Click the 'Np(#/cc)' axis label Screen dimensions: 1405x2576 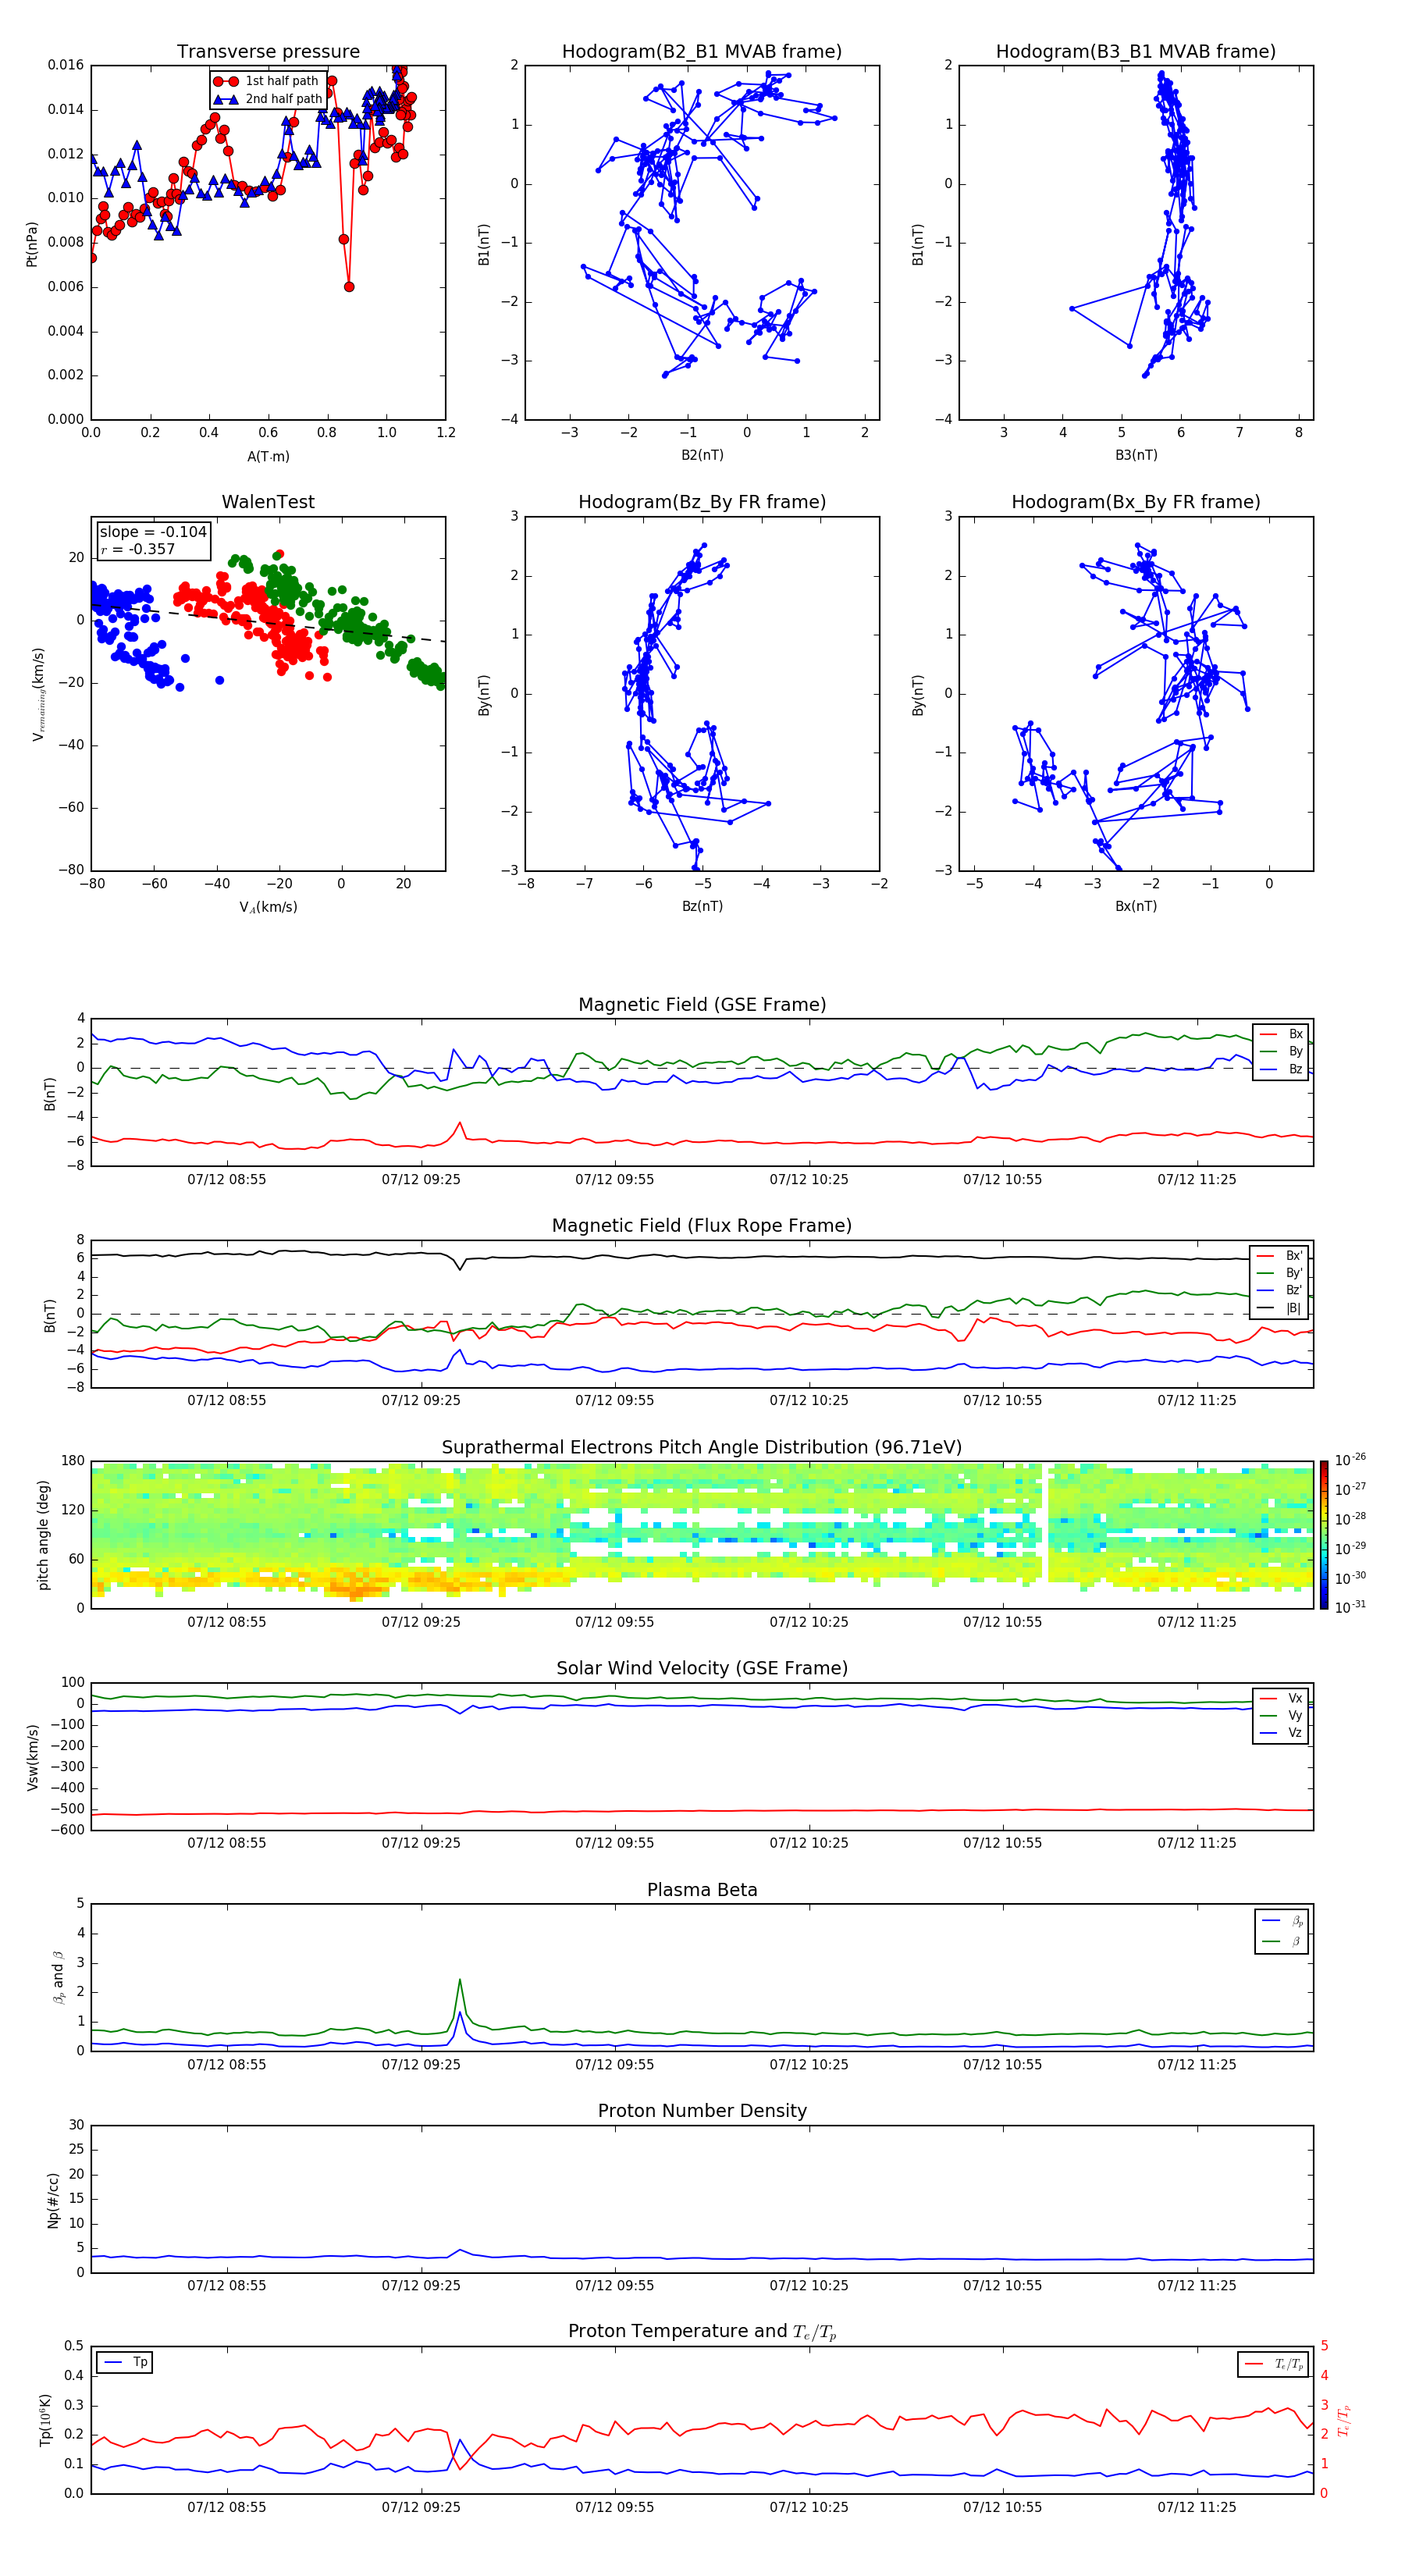53,2200
